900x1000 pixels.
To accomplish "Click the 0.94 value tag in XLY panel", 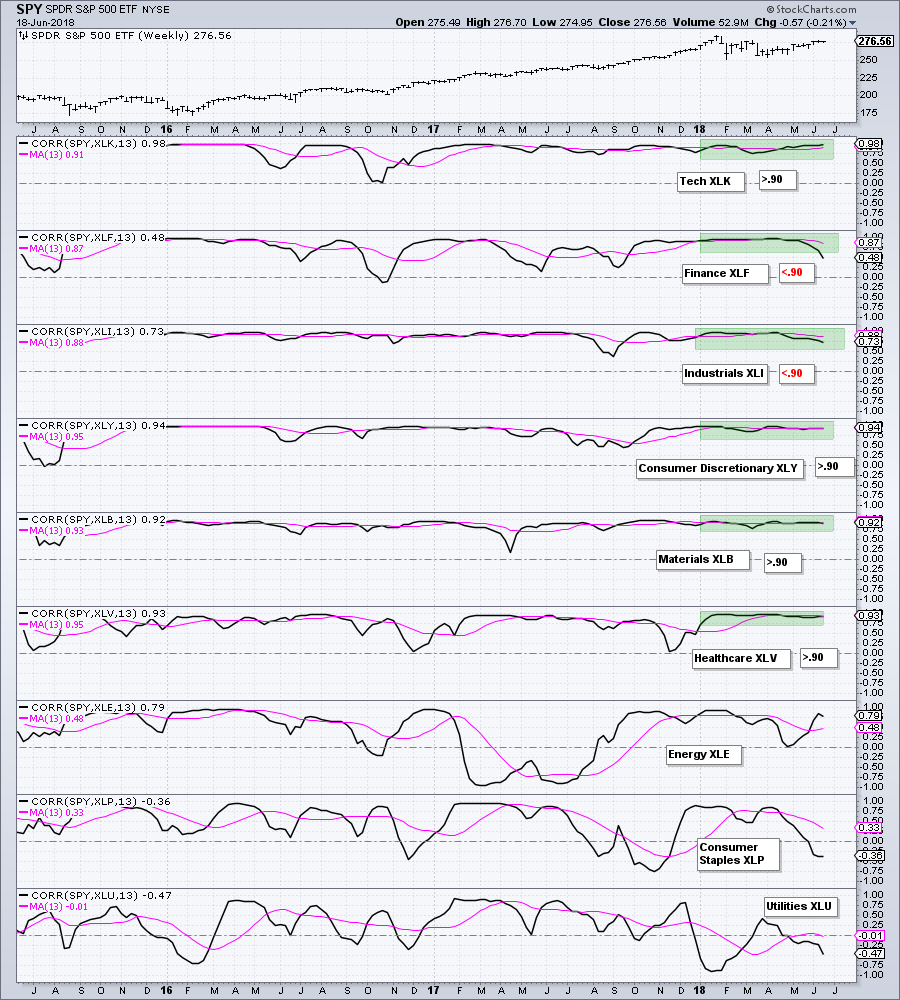I will [x=869, y=427].
